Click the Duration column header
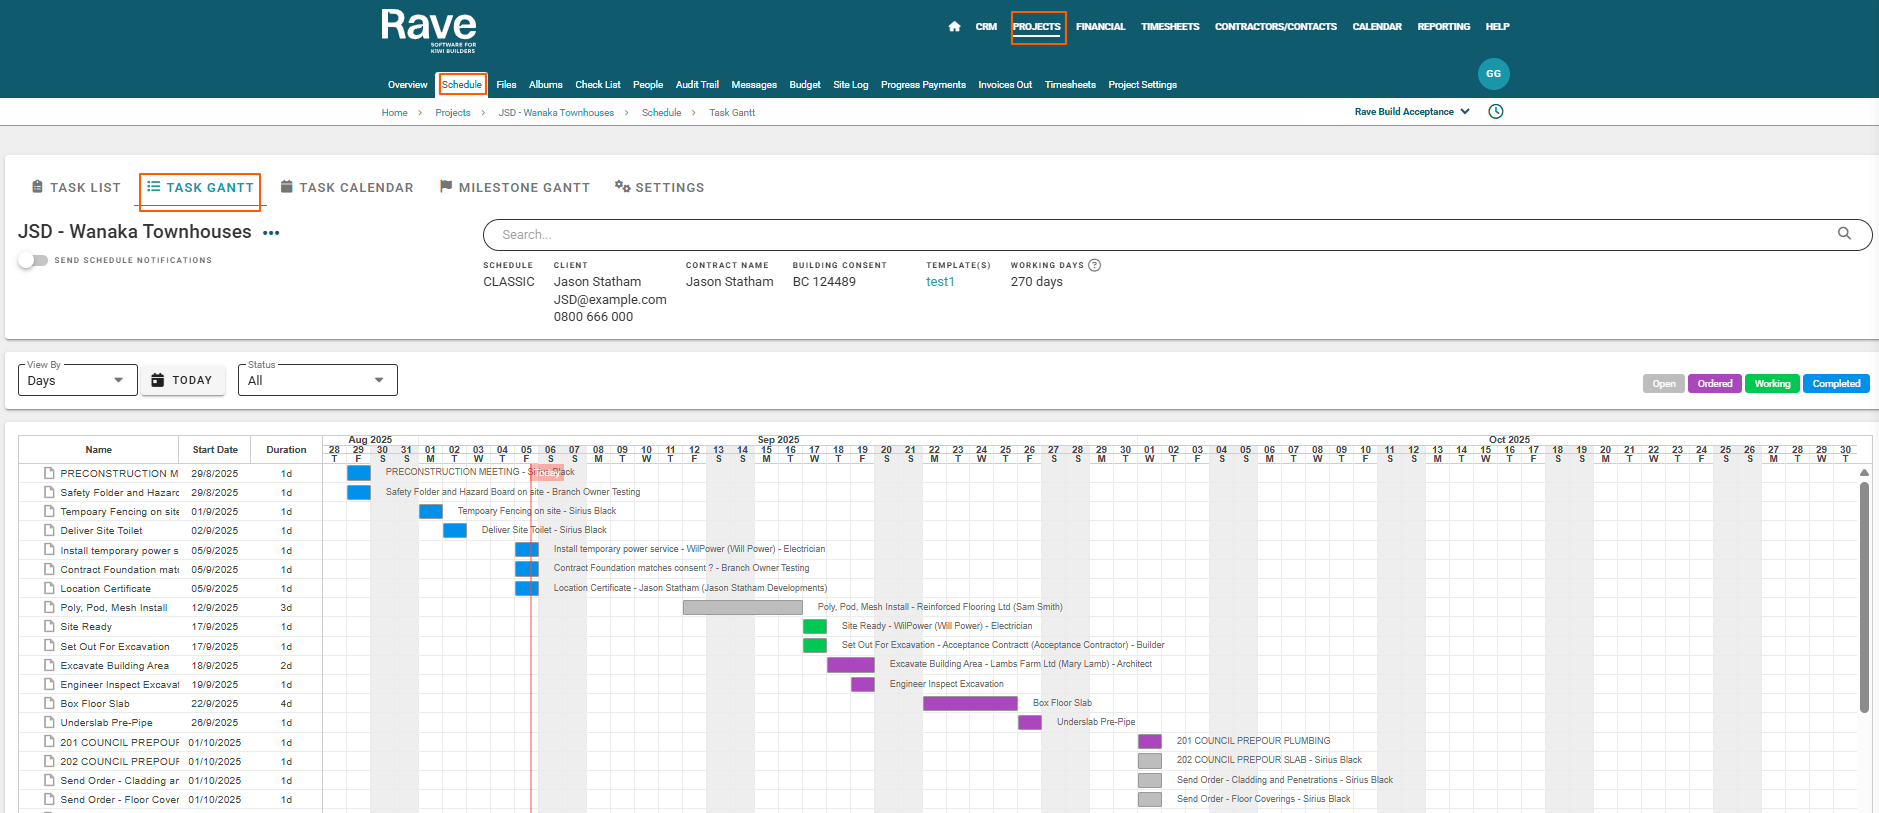The height and width of the screenshot is (813, 1879). point(286,450)
